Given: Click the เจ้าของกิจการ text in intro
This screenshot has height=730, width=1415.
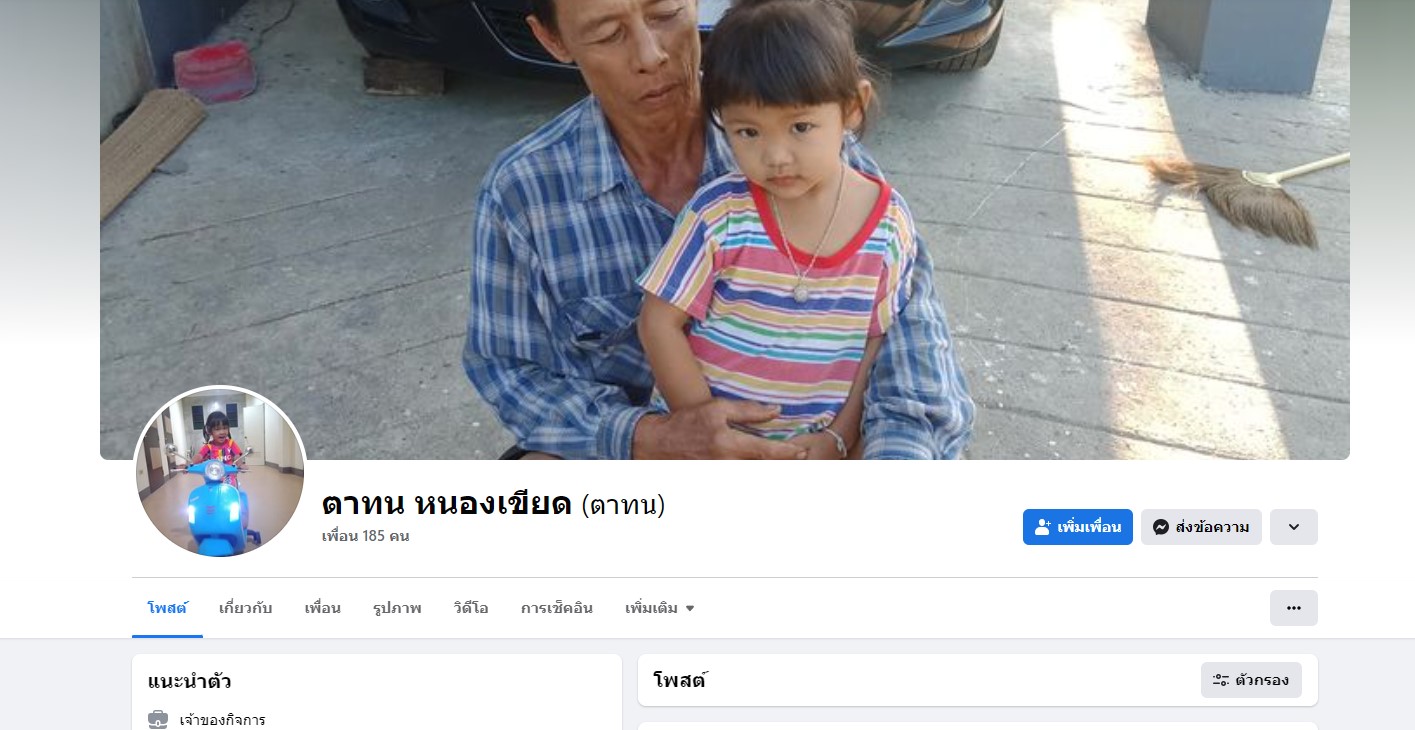Looking at the screenshot, I should click(x=223, y=720).
